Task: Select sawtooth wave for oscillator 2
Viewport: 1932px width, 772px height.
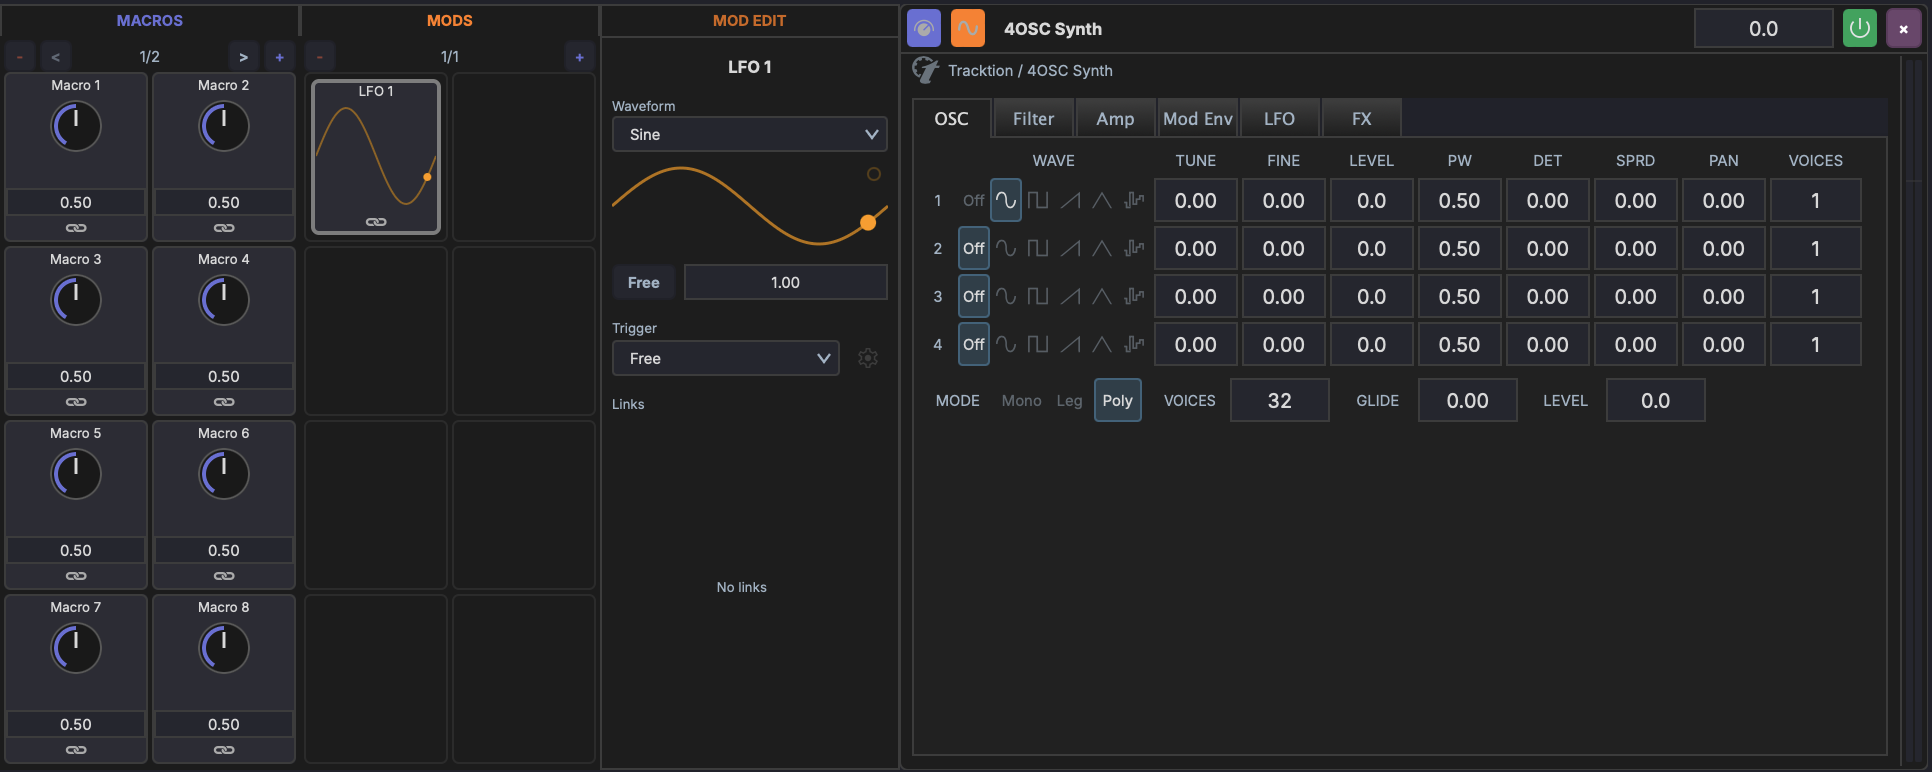Action: [1070, 249]
